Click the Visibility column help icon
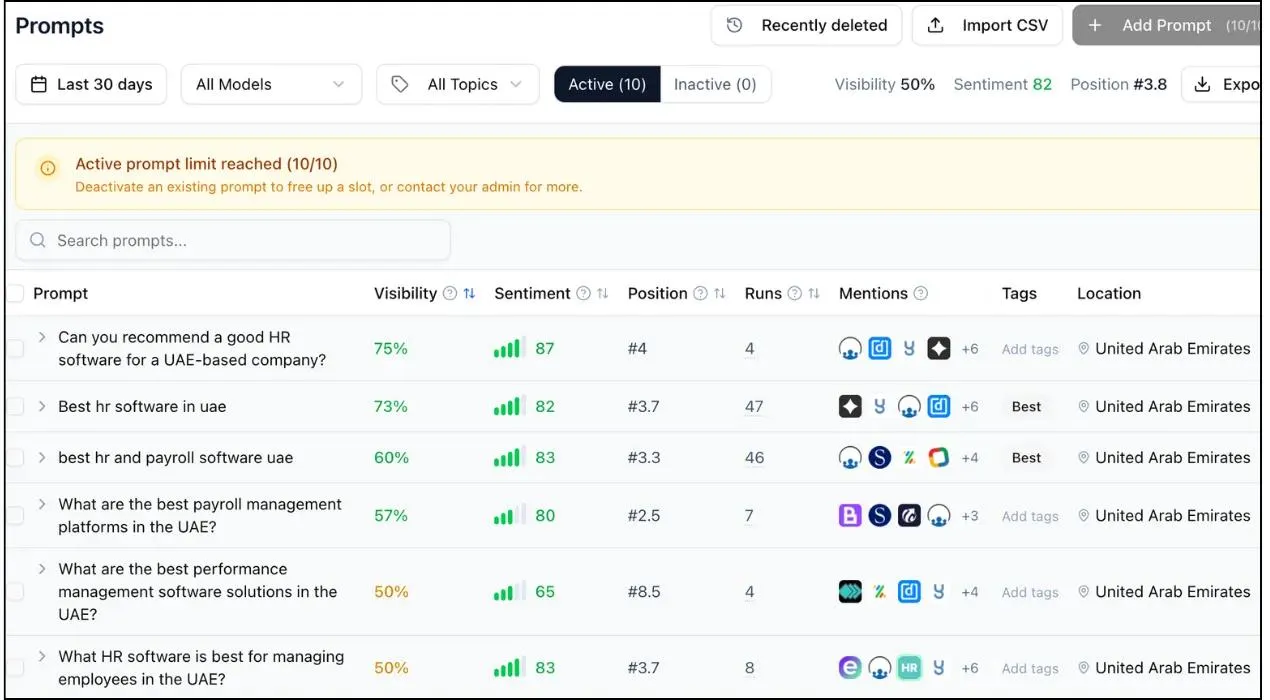 (x=450, y=294)
